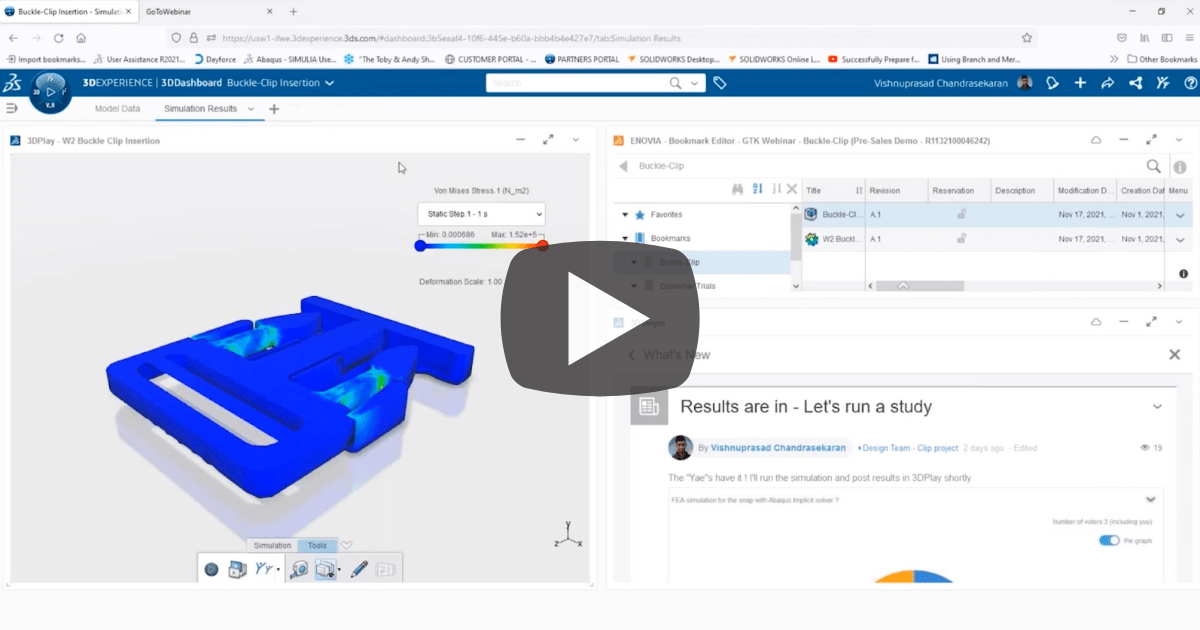
Task: Select the pencil annotation tool
Action: [360, 569]
